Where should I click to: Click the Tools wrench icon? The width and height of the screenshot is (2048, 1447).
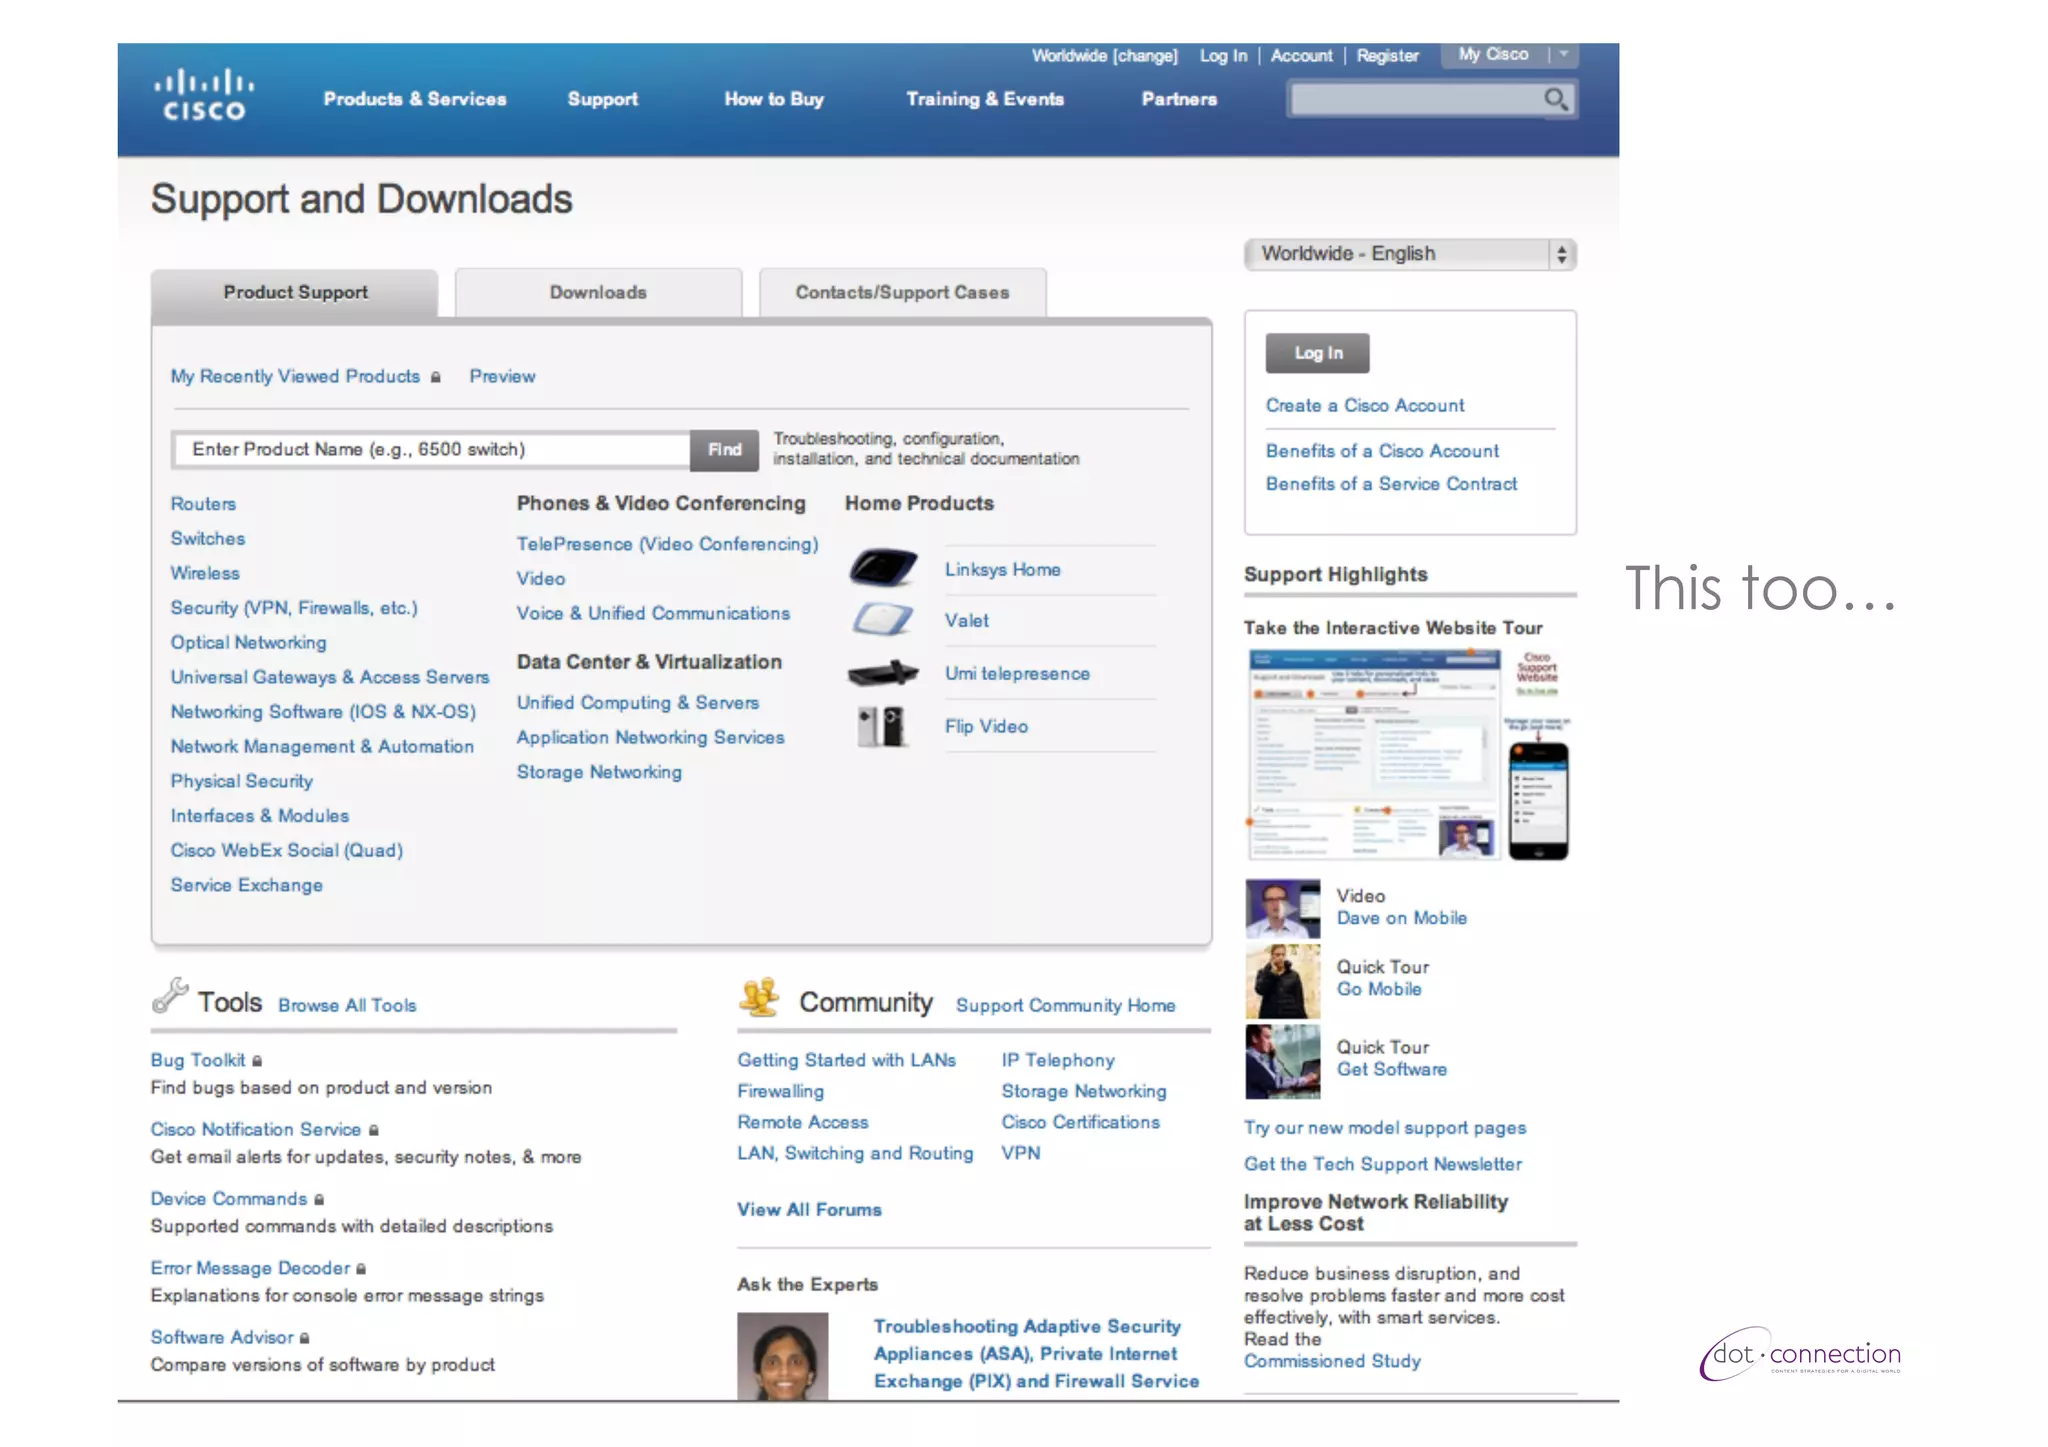coord(170,996)
